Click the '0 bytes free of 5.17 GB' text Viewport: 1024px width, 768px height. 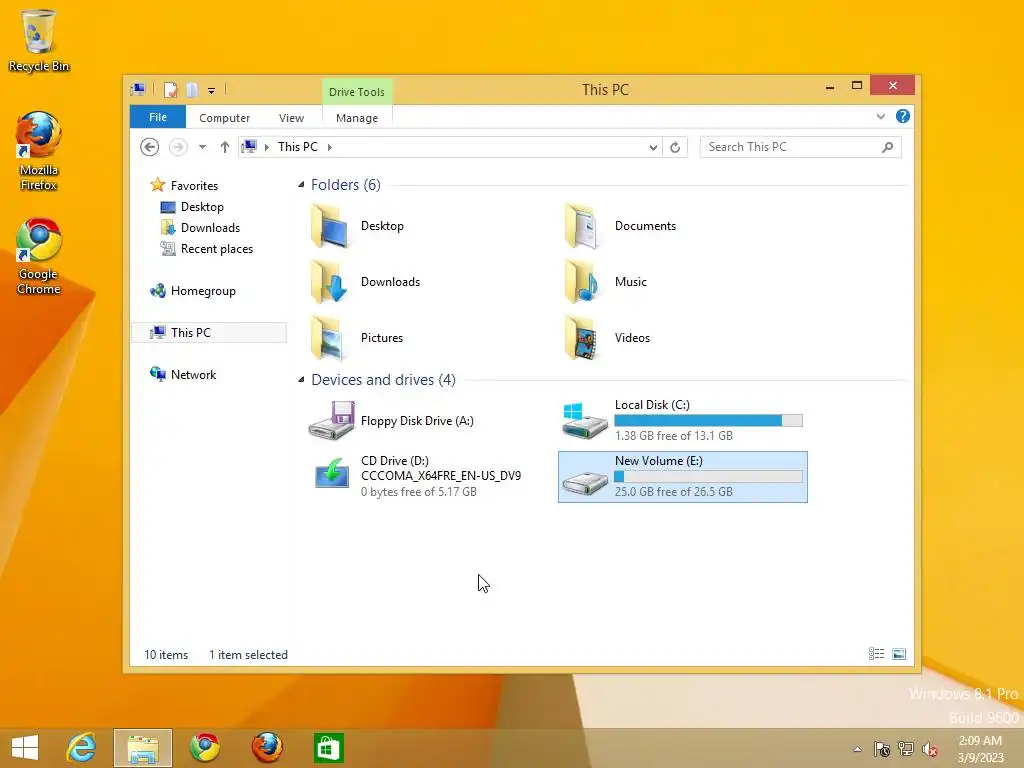click(419, 492)
